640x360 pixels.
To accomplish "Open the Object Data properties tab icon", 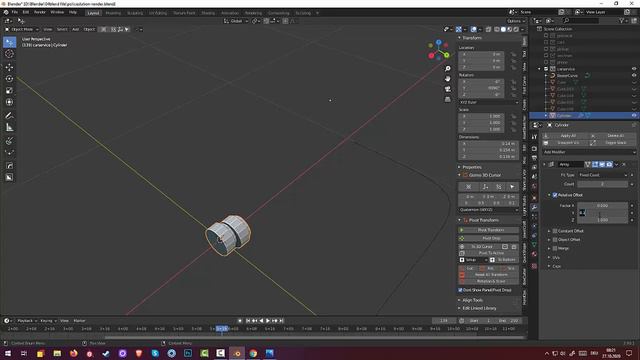I will click(x=534, y=245).
